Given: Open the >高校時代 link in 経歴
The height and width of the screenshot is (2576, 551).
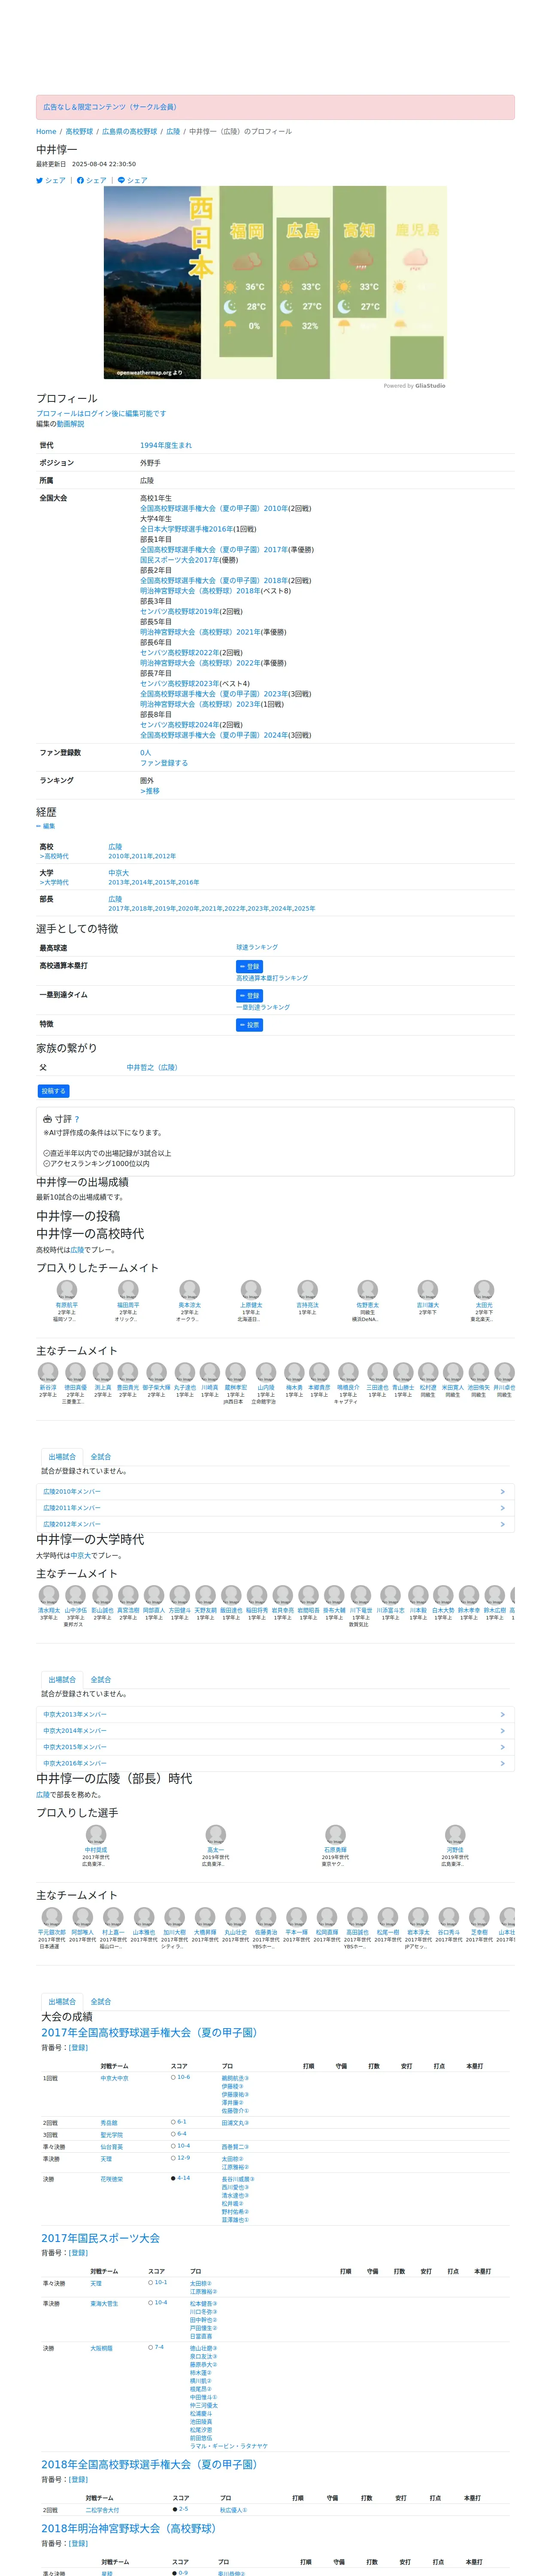Looking at the screenshot, I should tap(54, 856).
